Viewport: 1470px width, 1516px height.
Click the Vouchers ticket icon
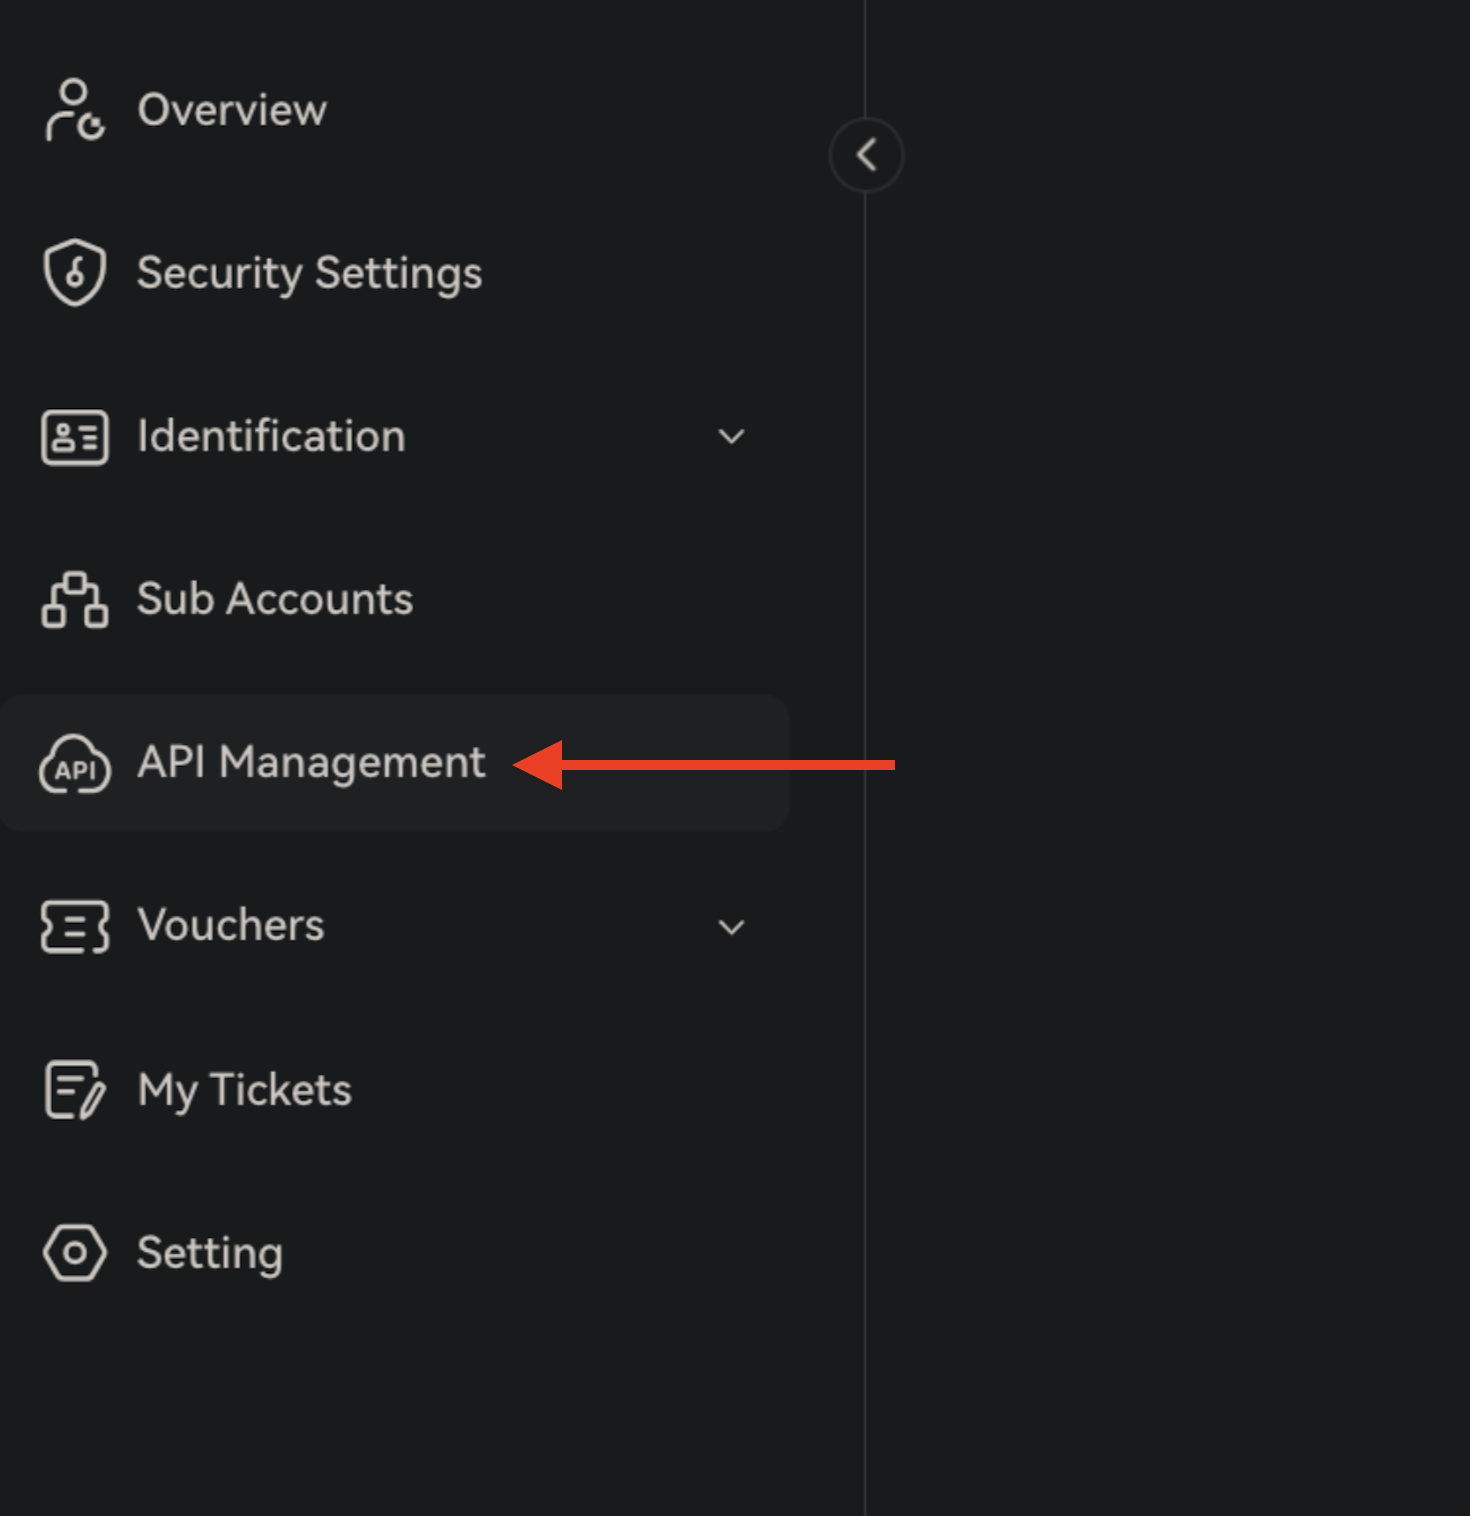(74, 926)
